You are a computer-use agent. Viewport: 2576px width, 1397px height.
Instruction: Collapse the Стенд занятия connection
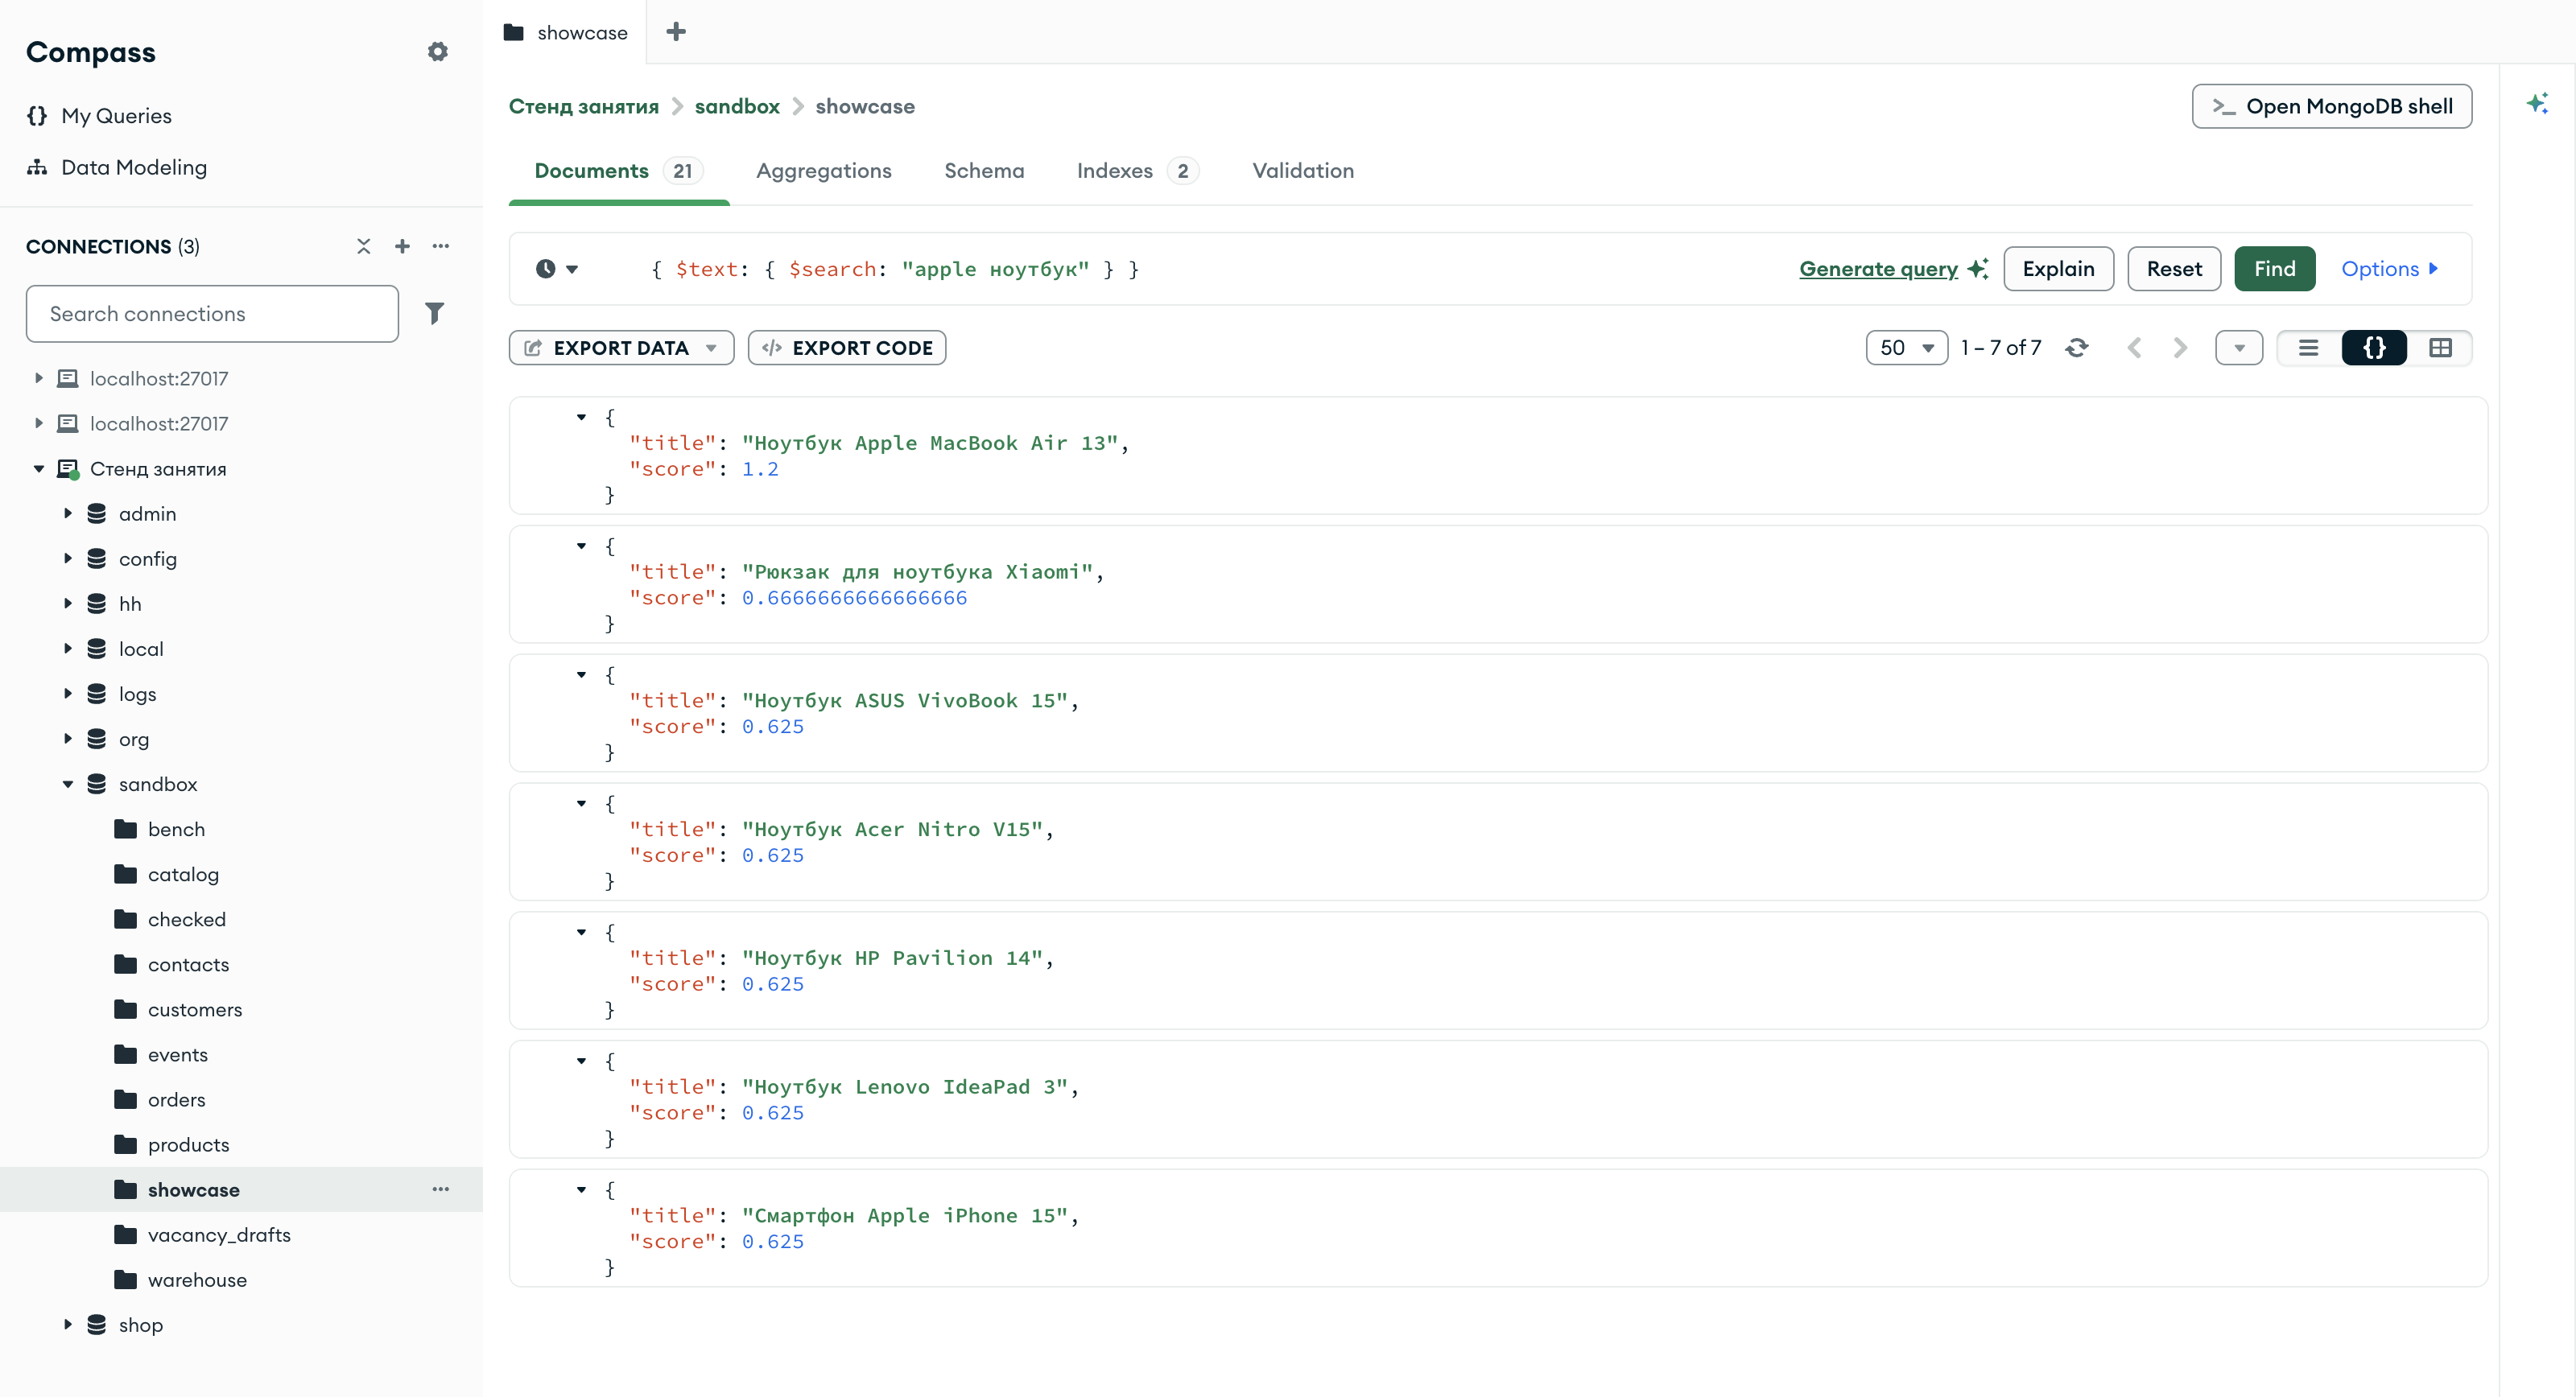(39, 468)
